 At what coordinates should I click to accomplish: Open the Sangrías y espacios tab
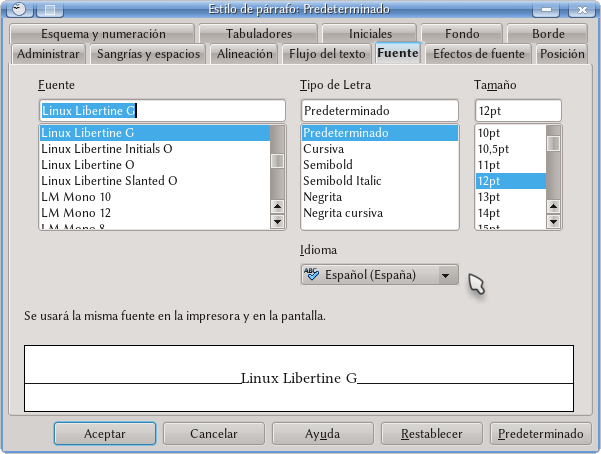(148, 54)
